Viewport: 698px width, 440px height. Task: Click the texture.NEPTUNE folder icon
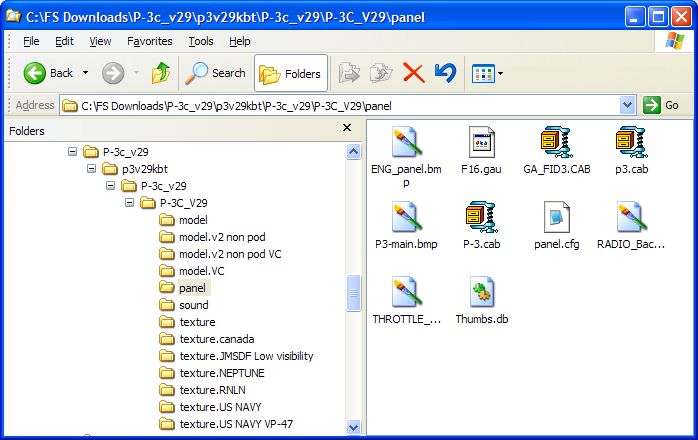point(167,373)
